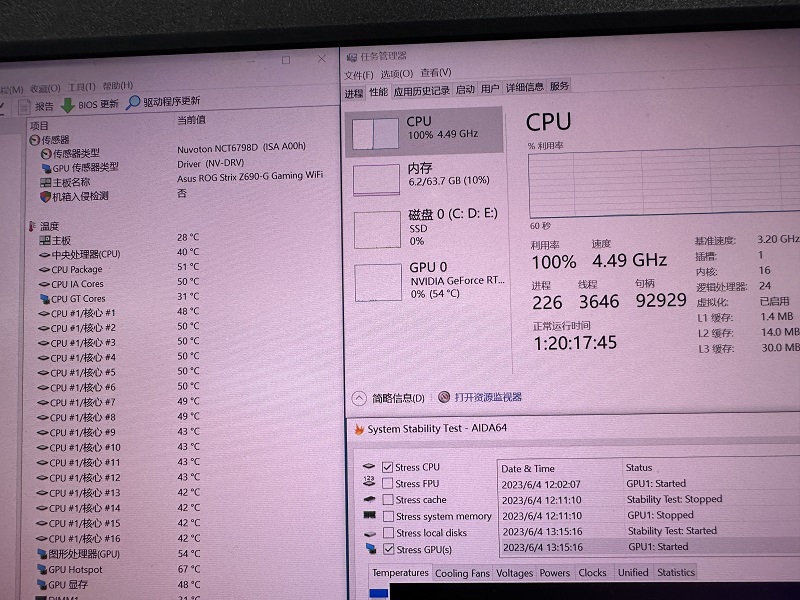800x600 pixels.
Task: Open the Unified tab
Action: [x=633, y=572]
